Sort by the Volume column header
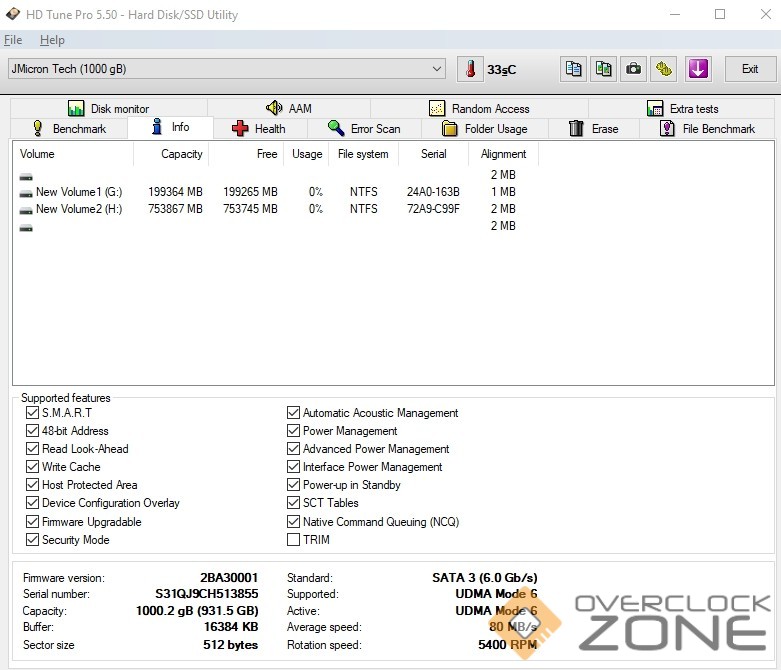The height and width of the screenshot is (670, 781). pos(73,154)
